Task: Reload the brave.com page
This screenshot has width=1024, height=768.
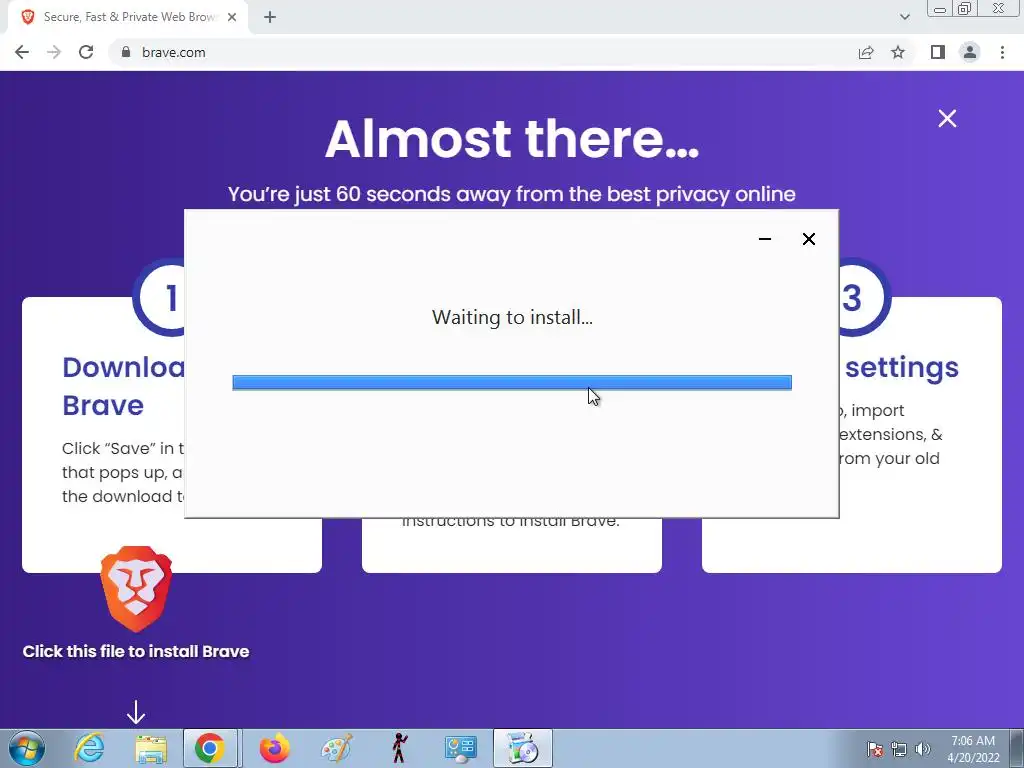Action: [86, 52]
